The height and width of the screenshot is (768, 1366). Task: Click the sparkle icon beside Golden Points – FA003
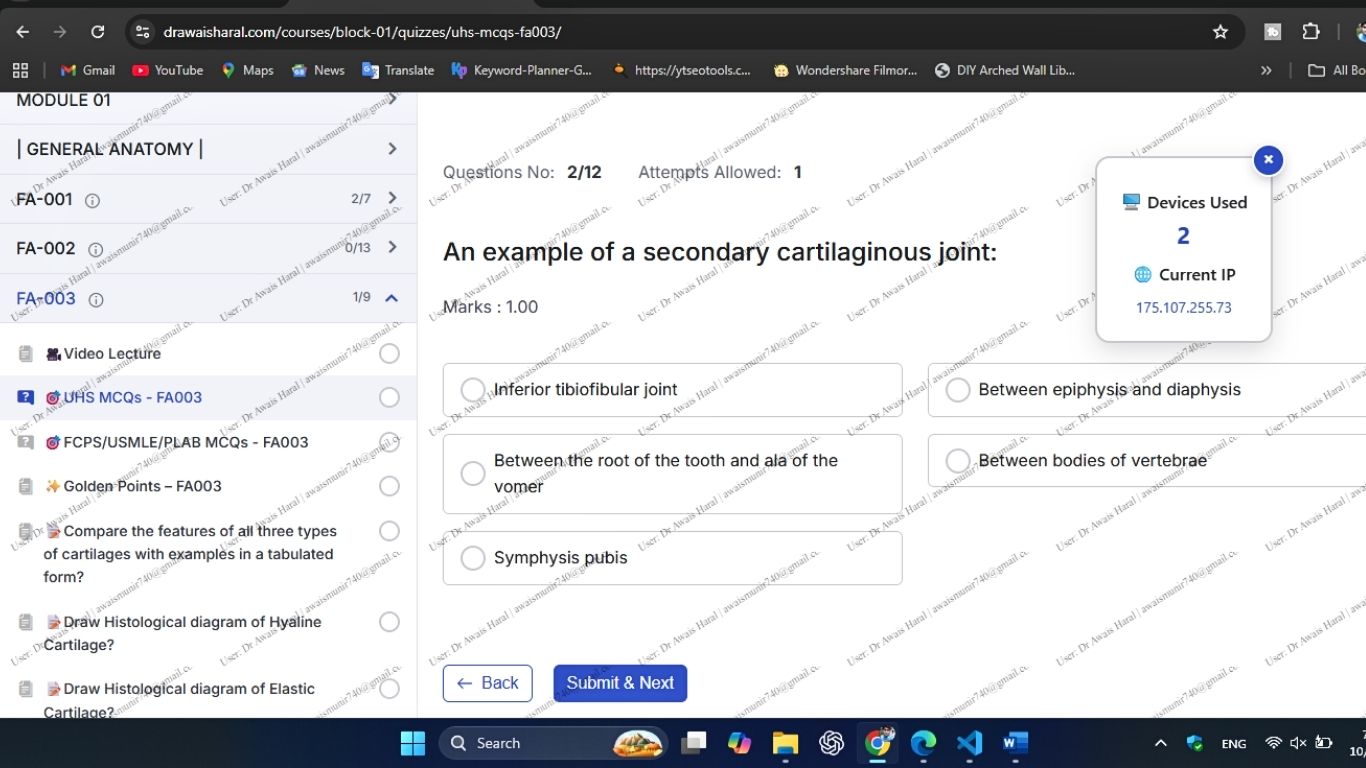pos(53,486)
